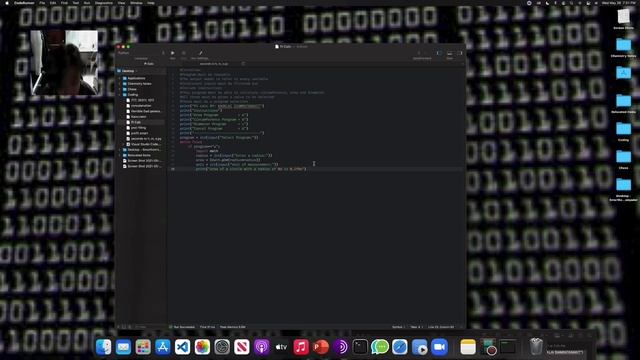Open Terminal from the Dock
The width and height of the screenshot is (640, 360).
click(x=360, y=347)
